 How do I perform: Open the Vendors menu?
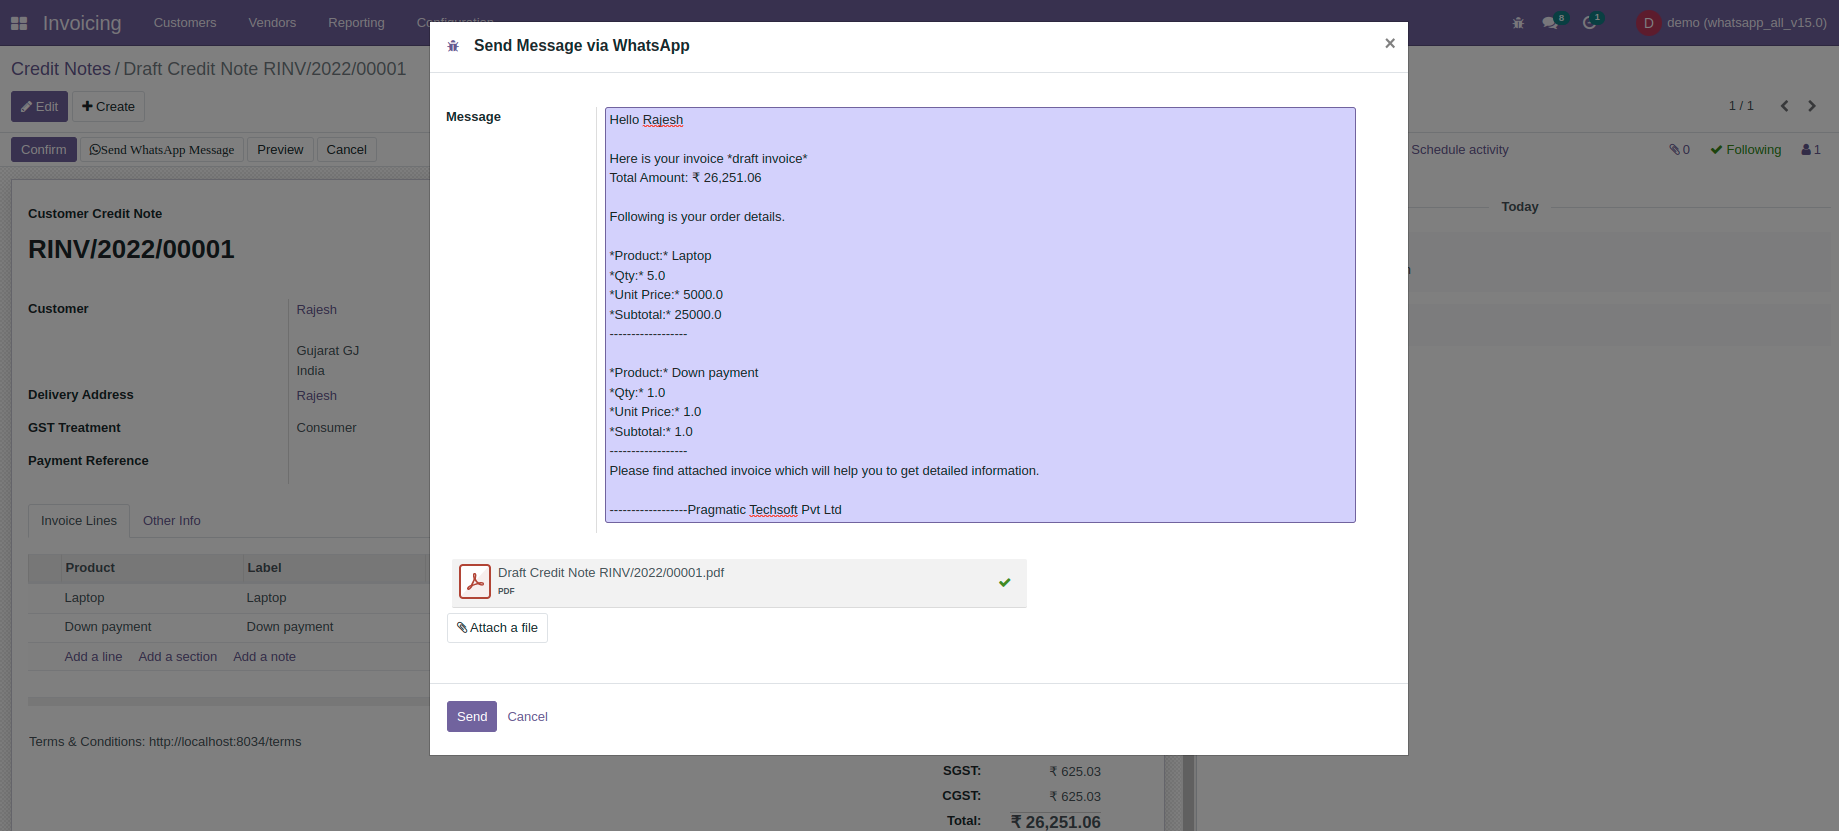(272, 23)
